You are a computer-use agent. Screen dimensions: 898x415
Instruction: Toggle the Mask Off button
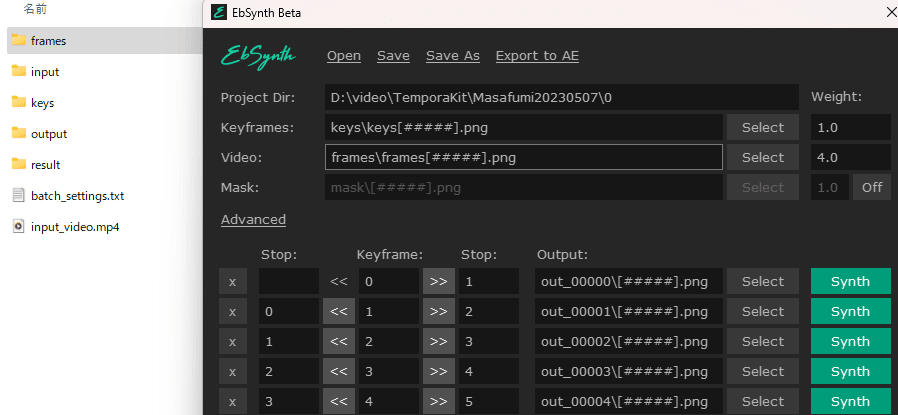point(872,187)
